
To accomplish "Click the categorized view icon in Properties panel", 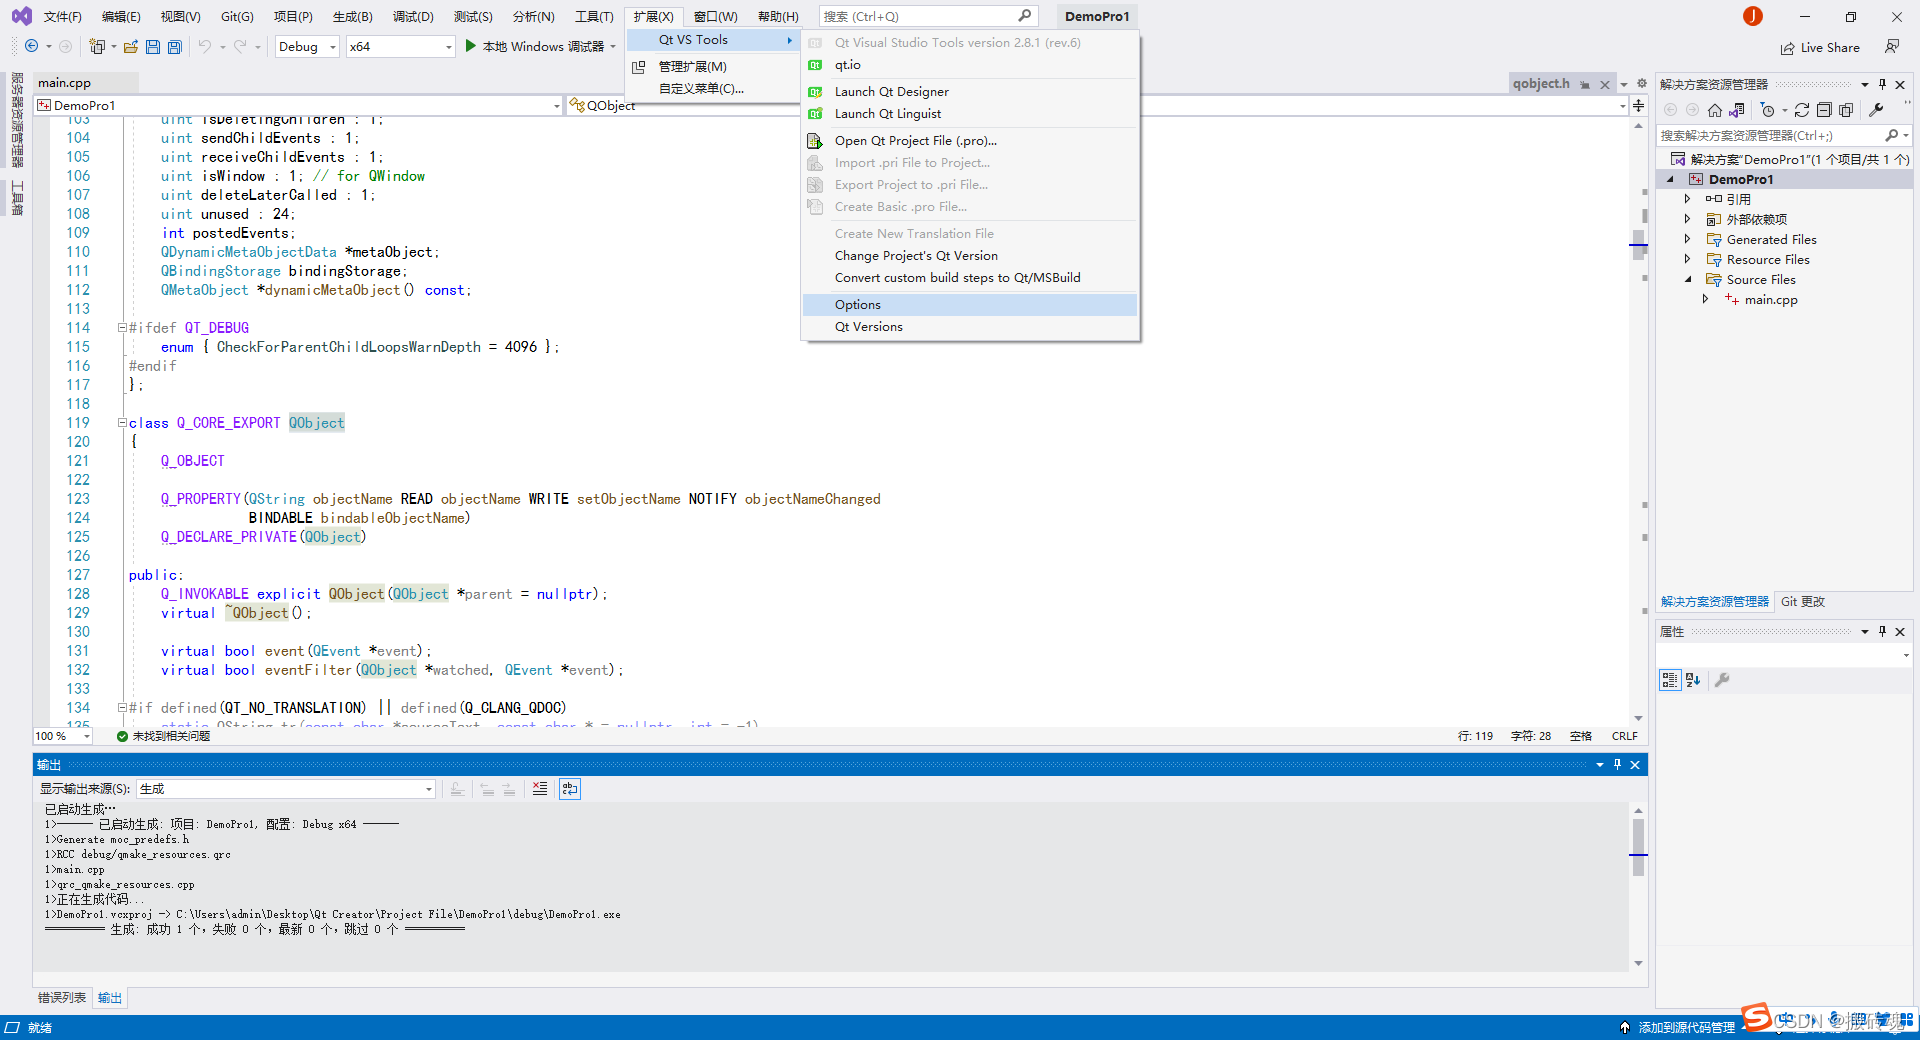I will tap(1670, 680).
